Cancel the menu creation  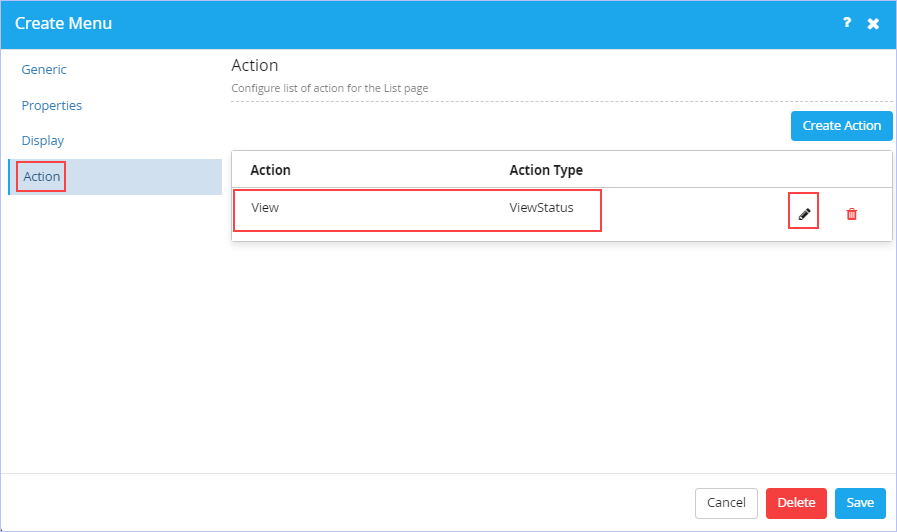(726, 503)
